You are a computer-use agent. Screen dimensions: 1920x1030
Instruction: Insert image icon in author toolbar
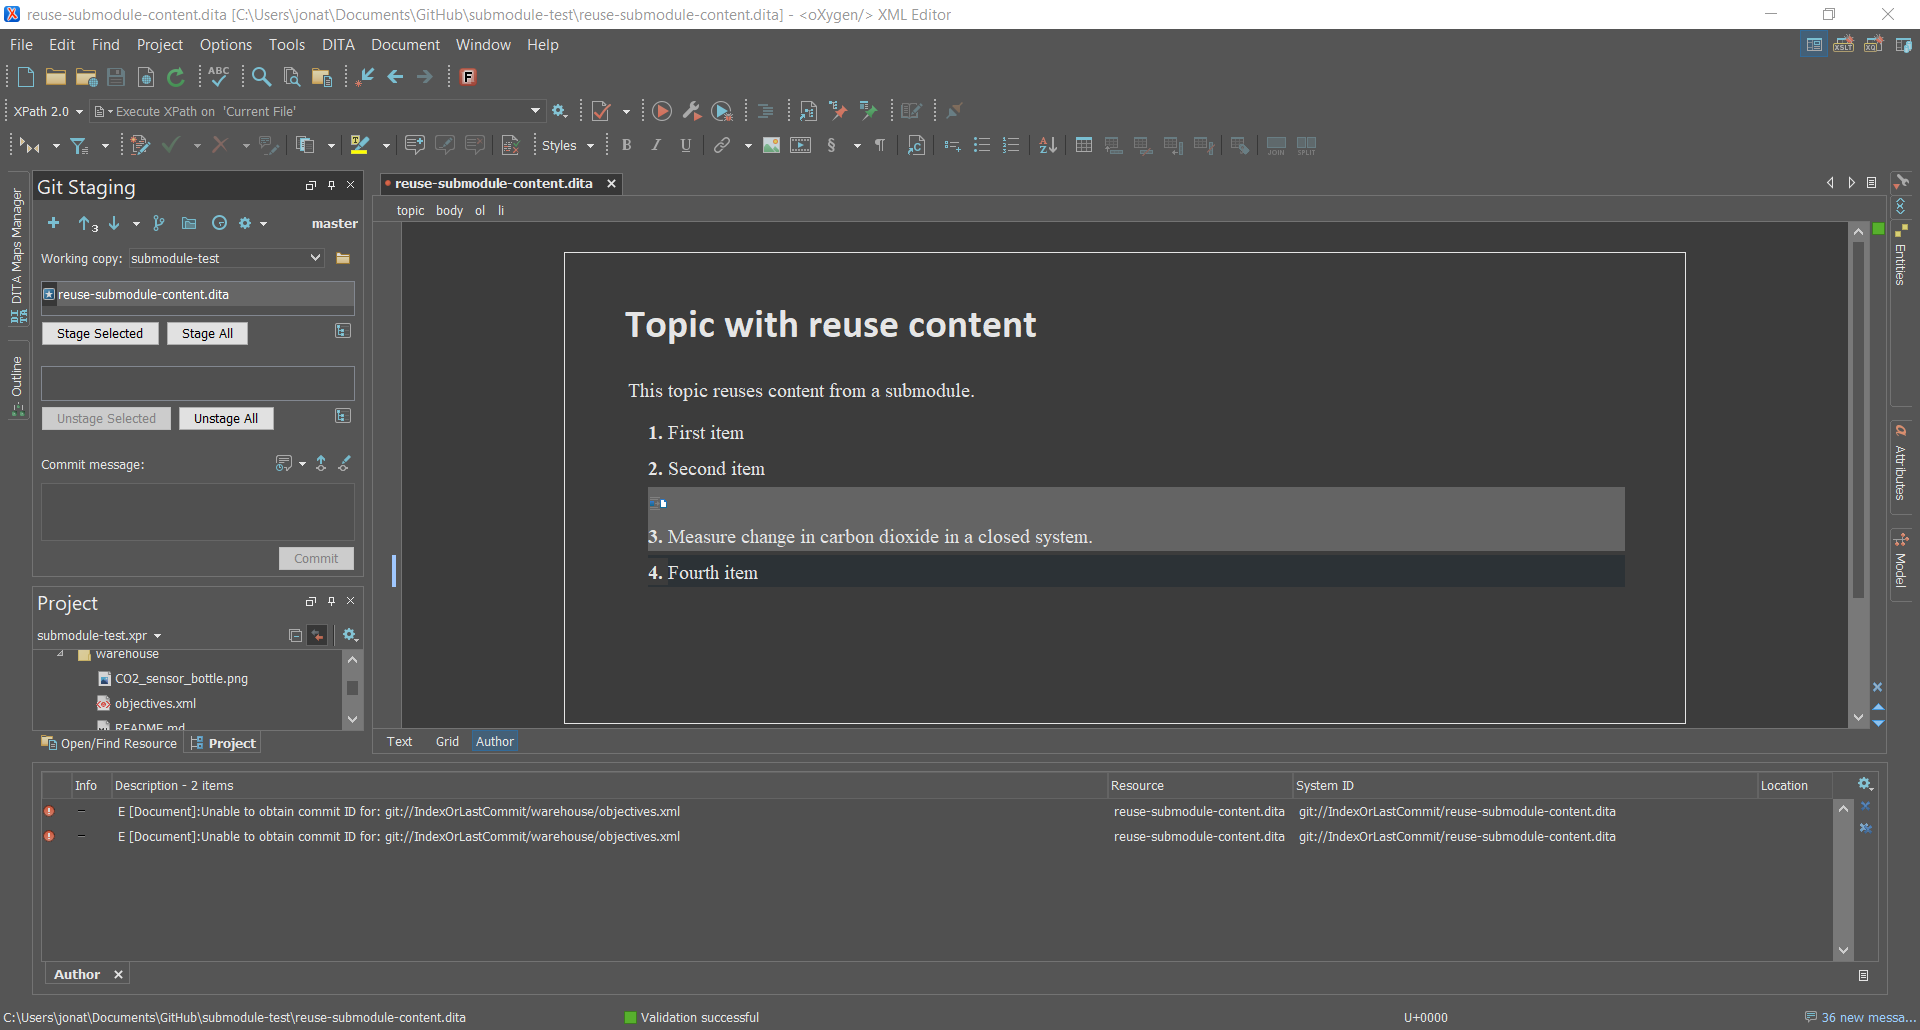772,145
